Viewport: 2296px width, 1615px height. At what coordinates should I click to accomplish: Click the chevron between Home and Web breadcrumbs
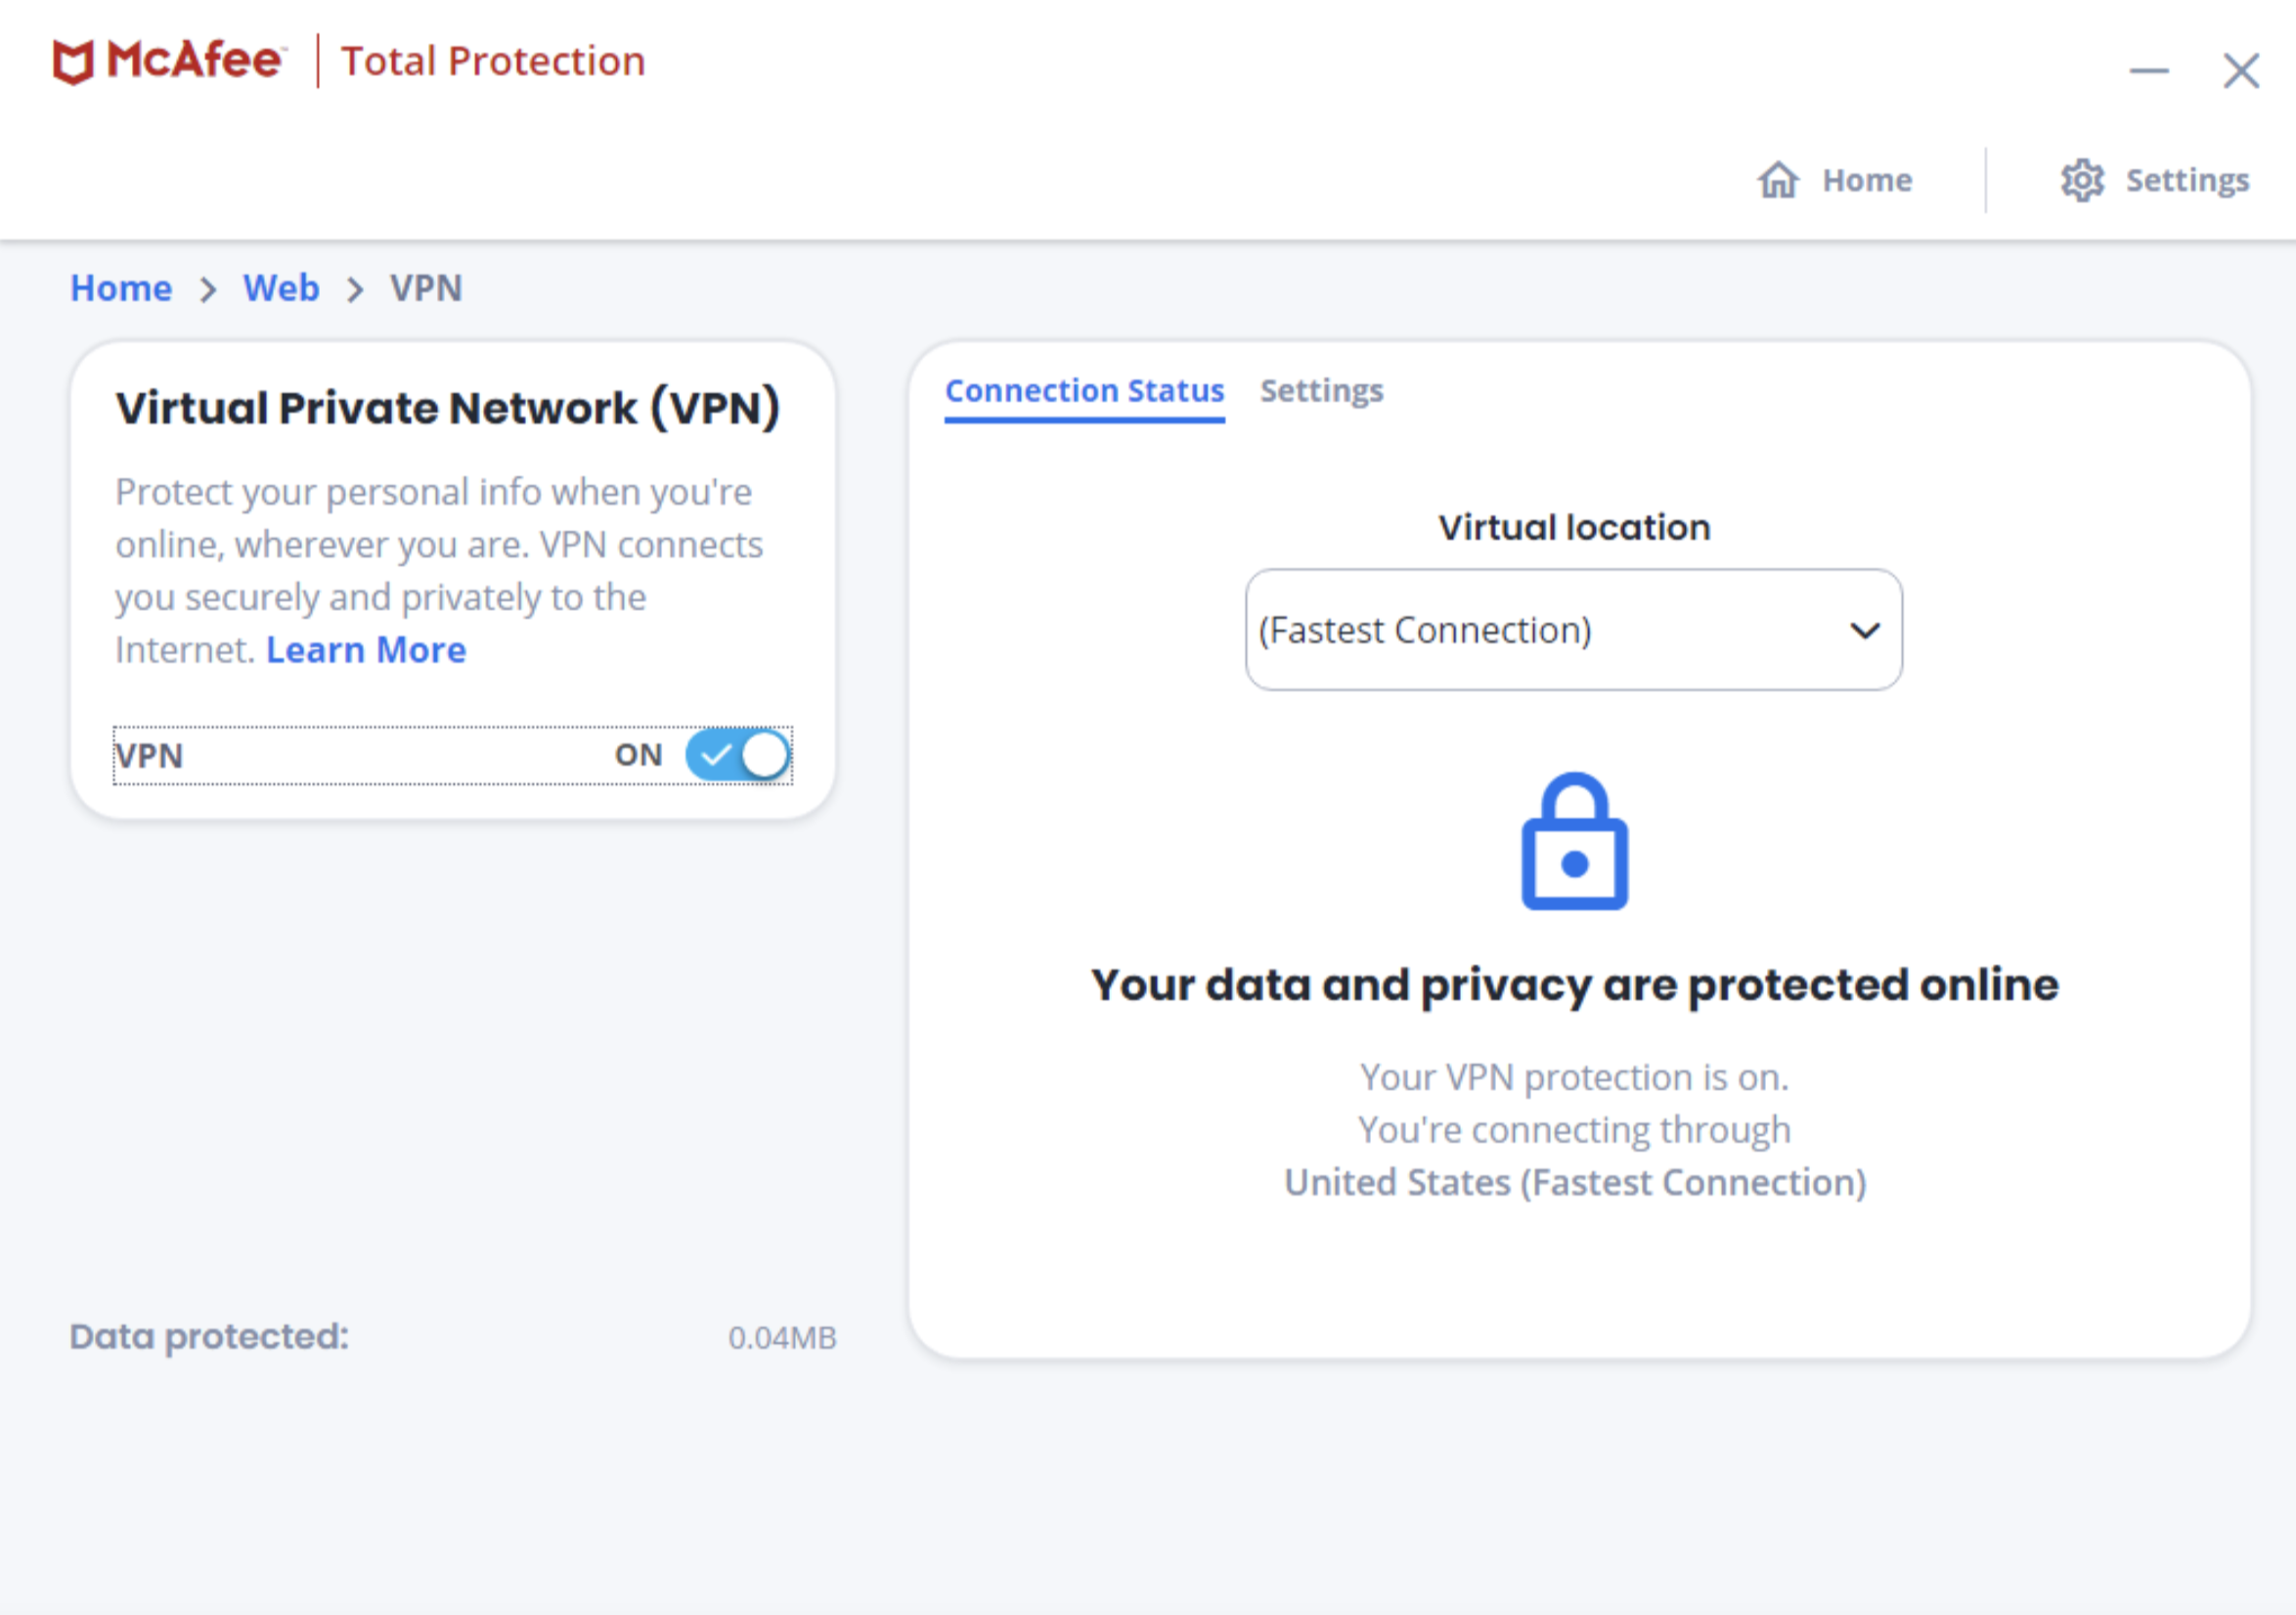[x=208, y=290]
